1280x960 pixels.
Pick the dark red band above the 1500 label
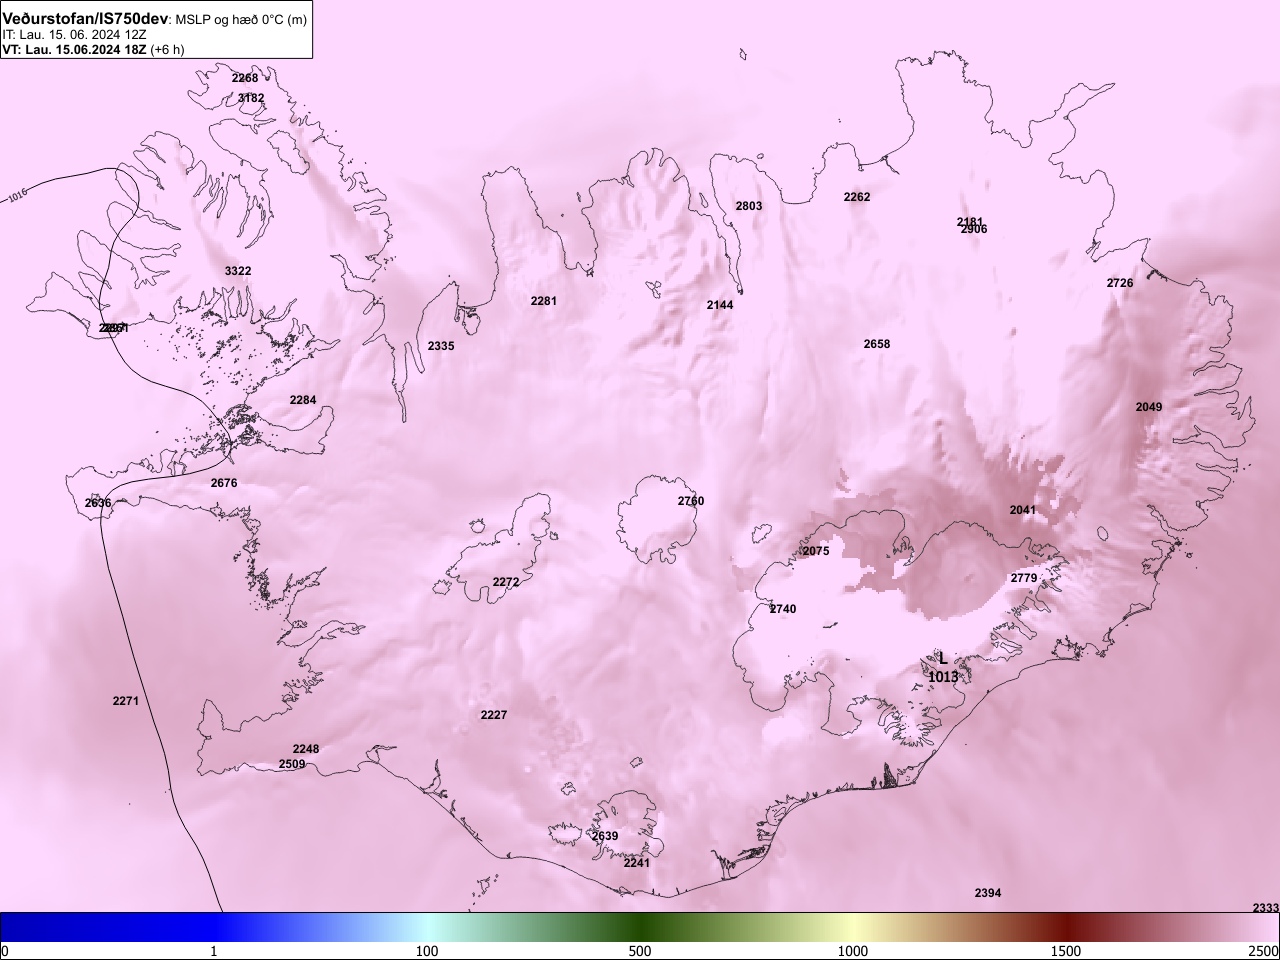click(x=1066, y=927)
